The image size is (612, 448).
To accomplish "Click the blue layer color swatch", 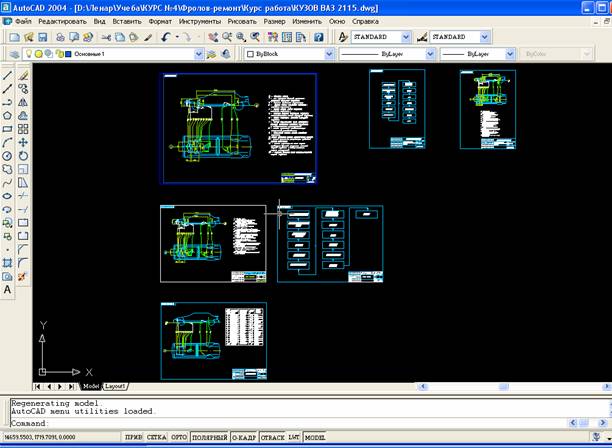I will [68, 54].
